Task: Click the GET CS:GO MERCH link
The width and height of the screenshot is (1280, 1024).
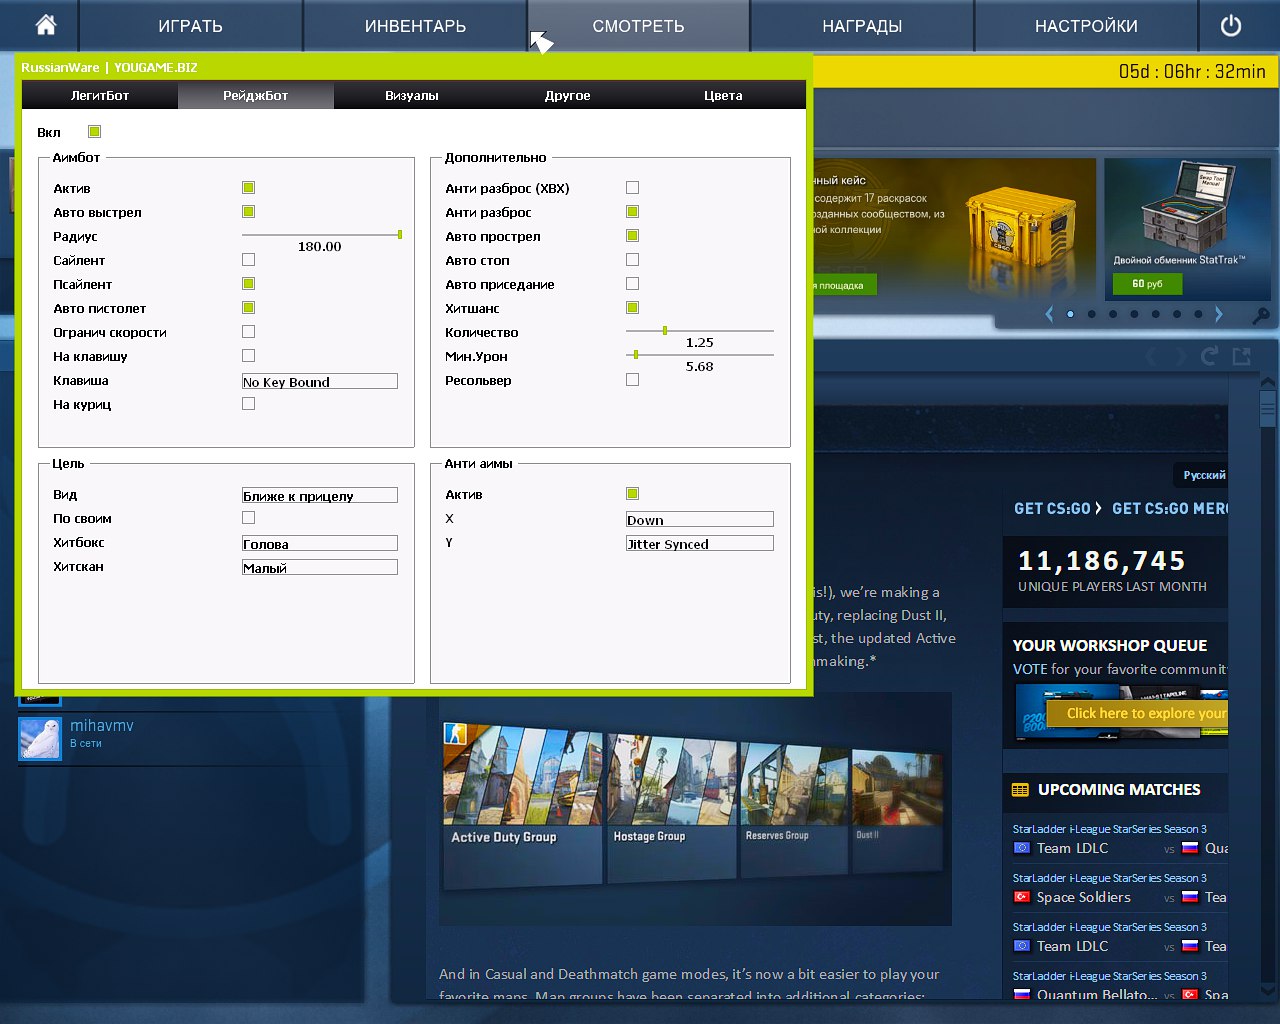Action: [1170, 508]
